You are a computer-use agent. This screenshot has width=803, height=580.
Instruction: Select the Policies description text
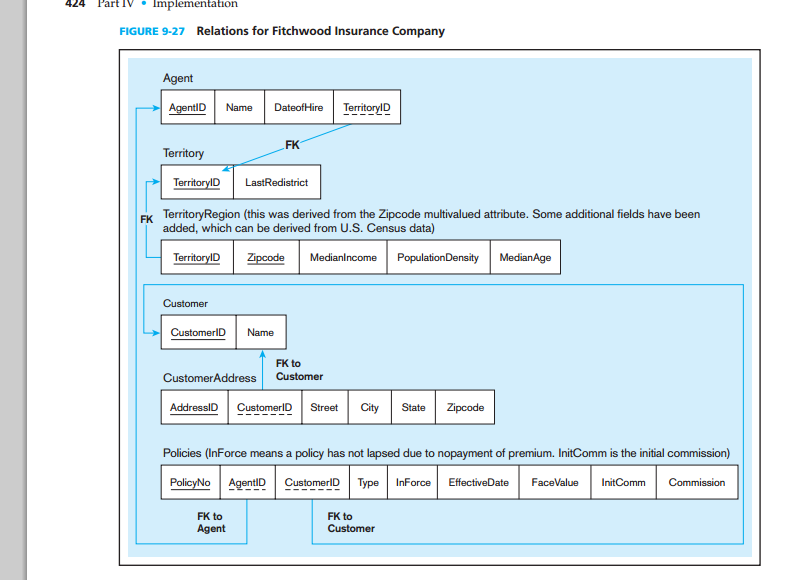(446, 454)
